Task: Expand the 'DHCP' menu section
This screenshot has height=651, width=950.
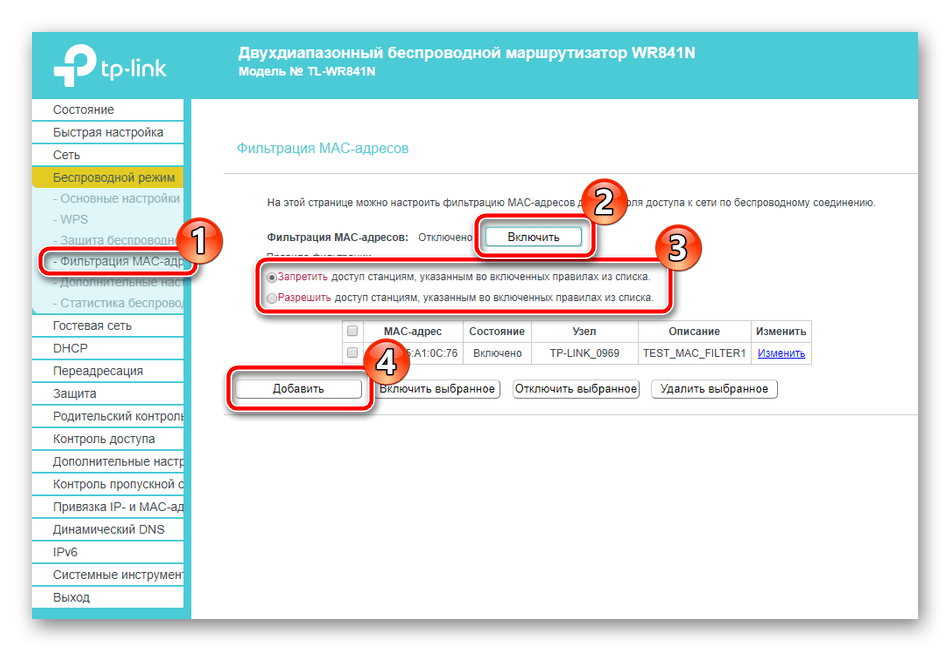Action: [70, 348]
